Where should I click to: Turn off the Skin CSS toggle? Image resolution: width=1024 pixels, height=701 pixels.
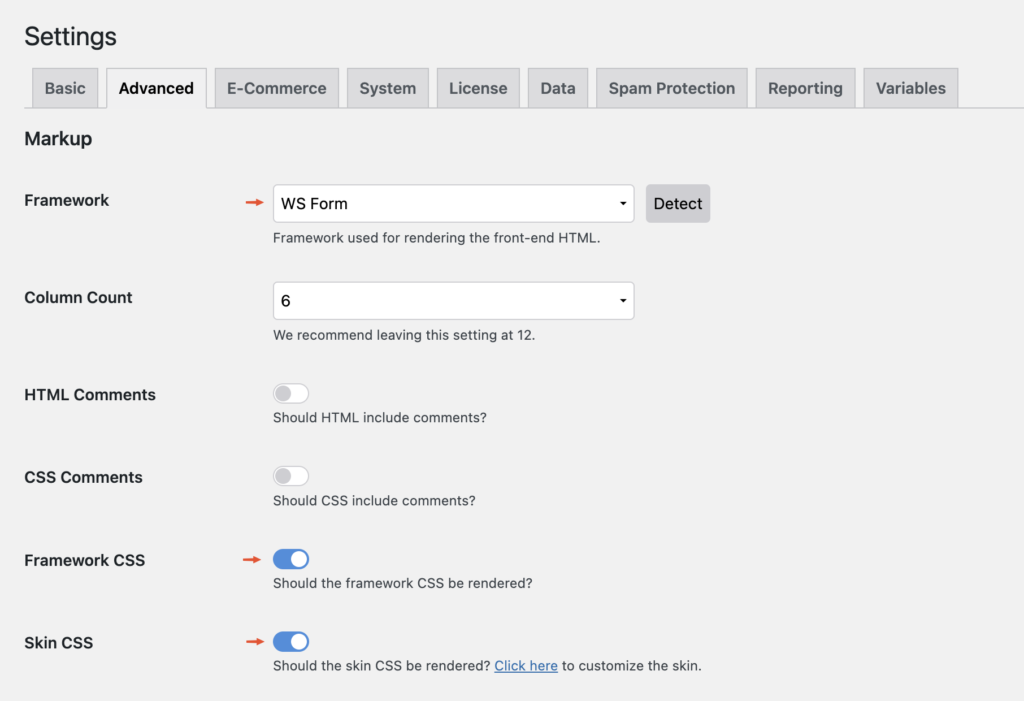point(291,641)
